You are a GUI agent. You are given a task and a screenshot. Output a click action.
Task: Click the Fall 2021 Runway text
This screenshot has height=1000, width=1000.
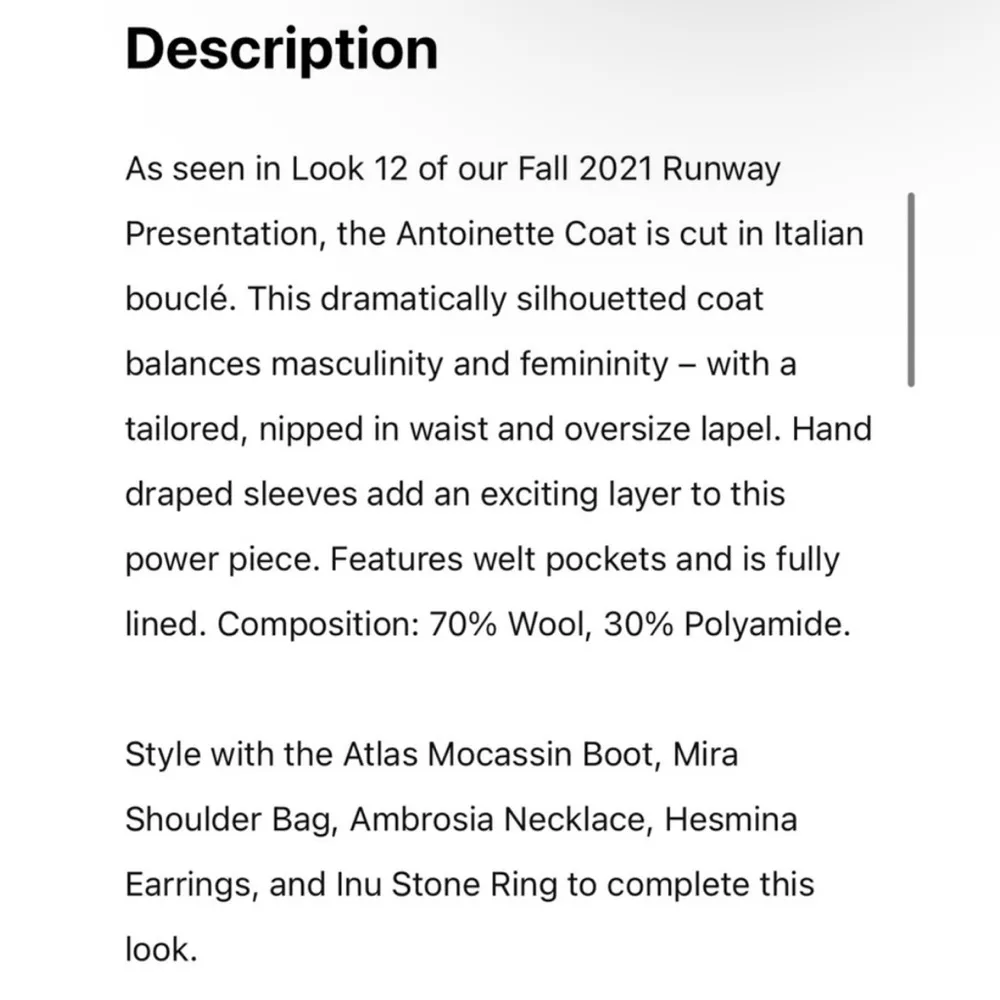(x=648, y=169)
